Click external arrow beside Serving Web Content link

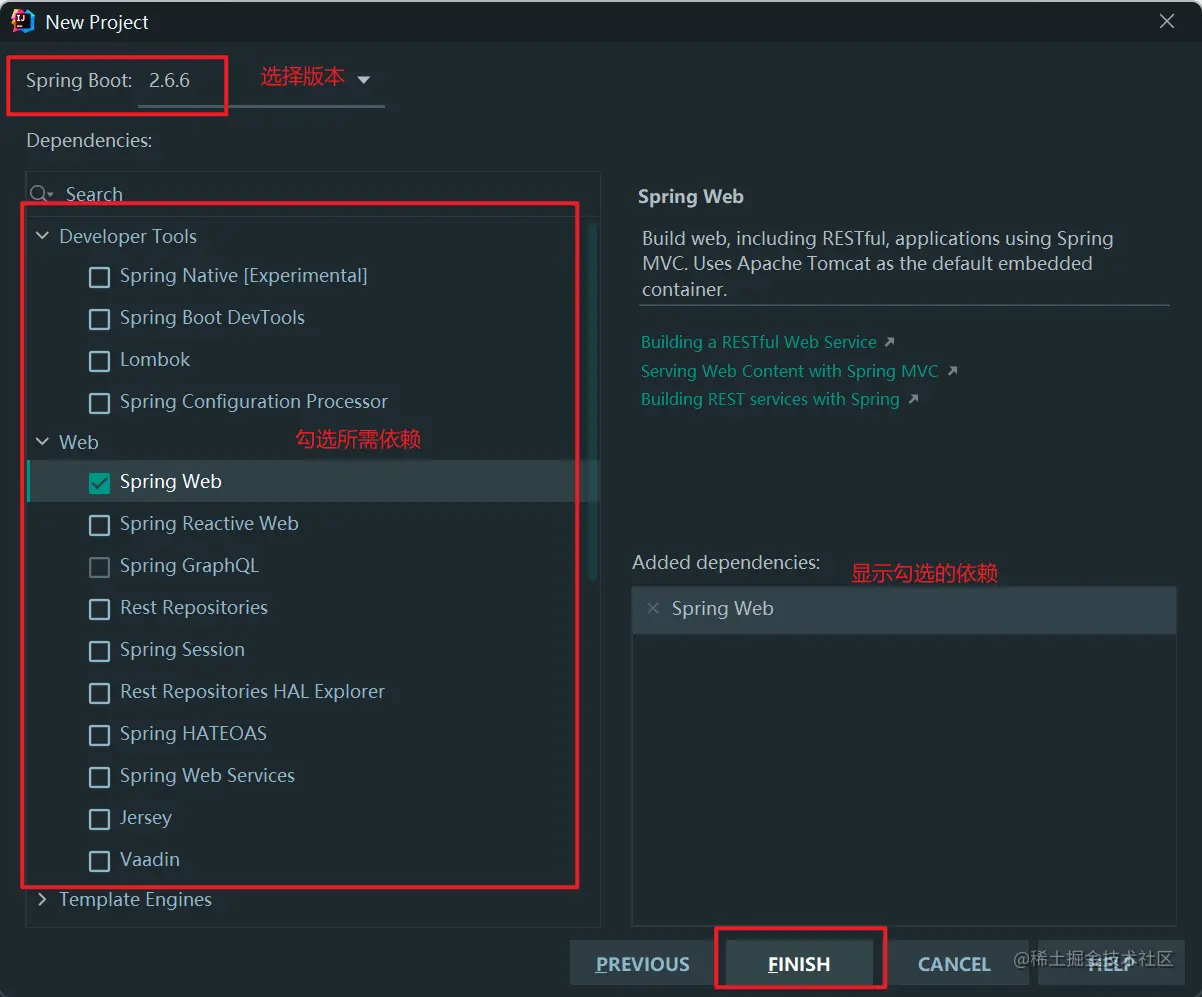click(x=952, y=371)
